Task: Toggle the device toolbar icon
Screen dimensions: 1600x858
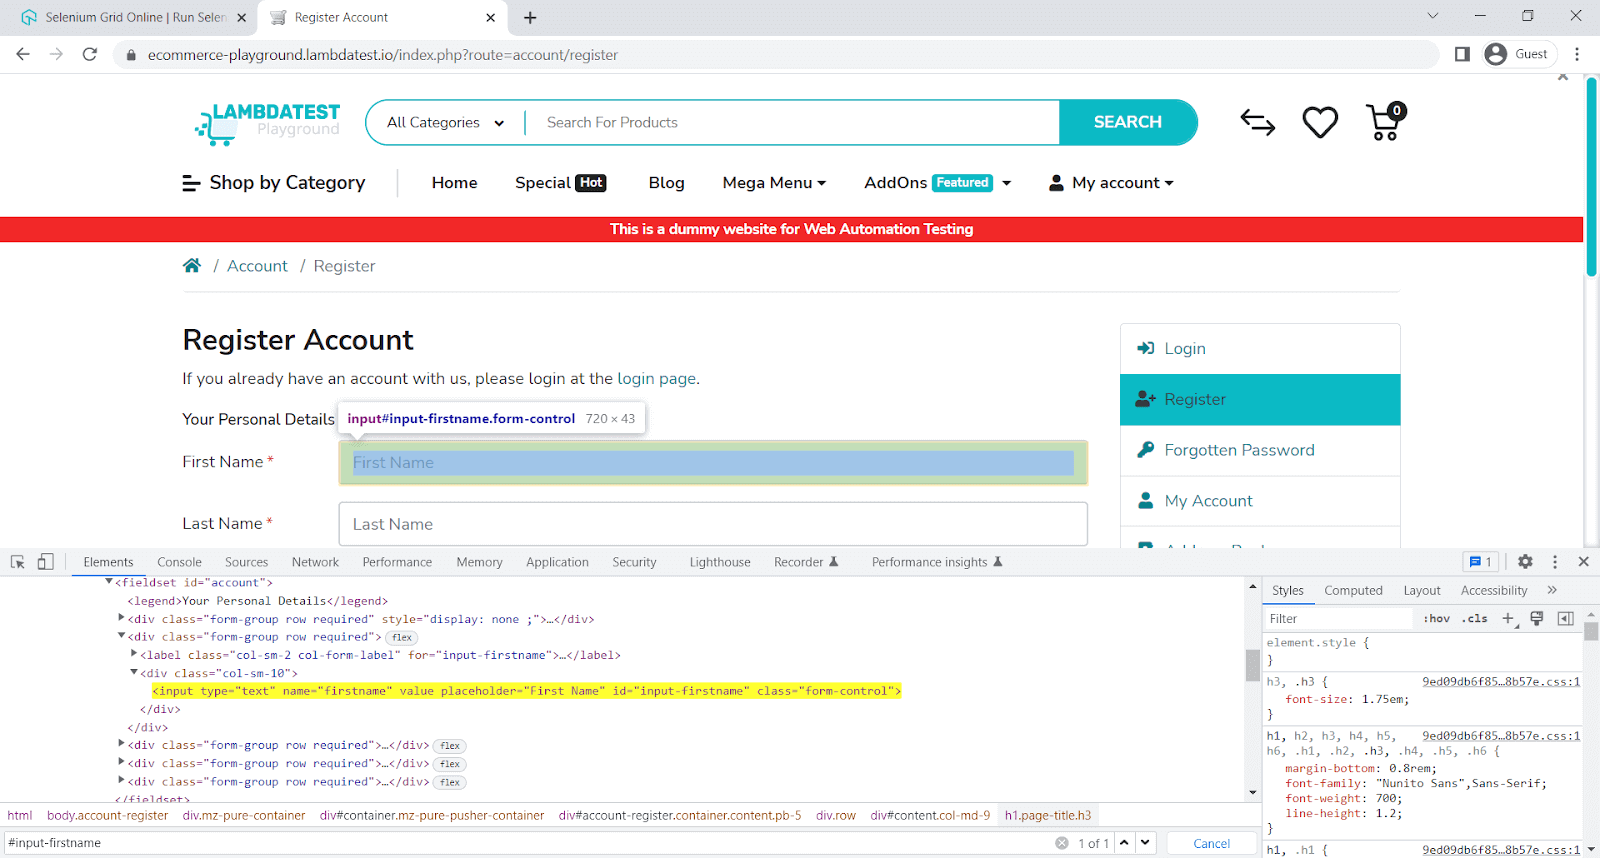Action: pos(45,562)
